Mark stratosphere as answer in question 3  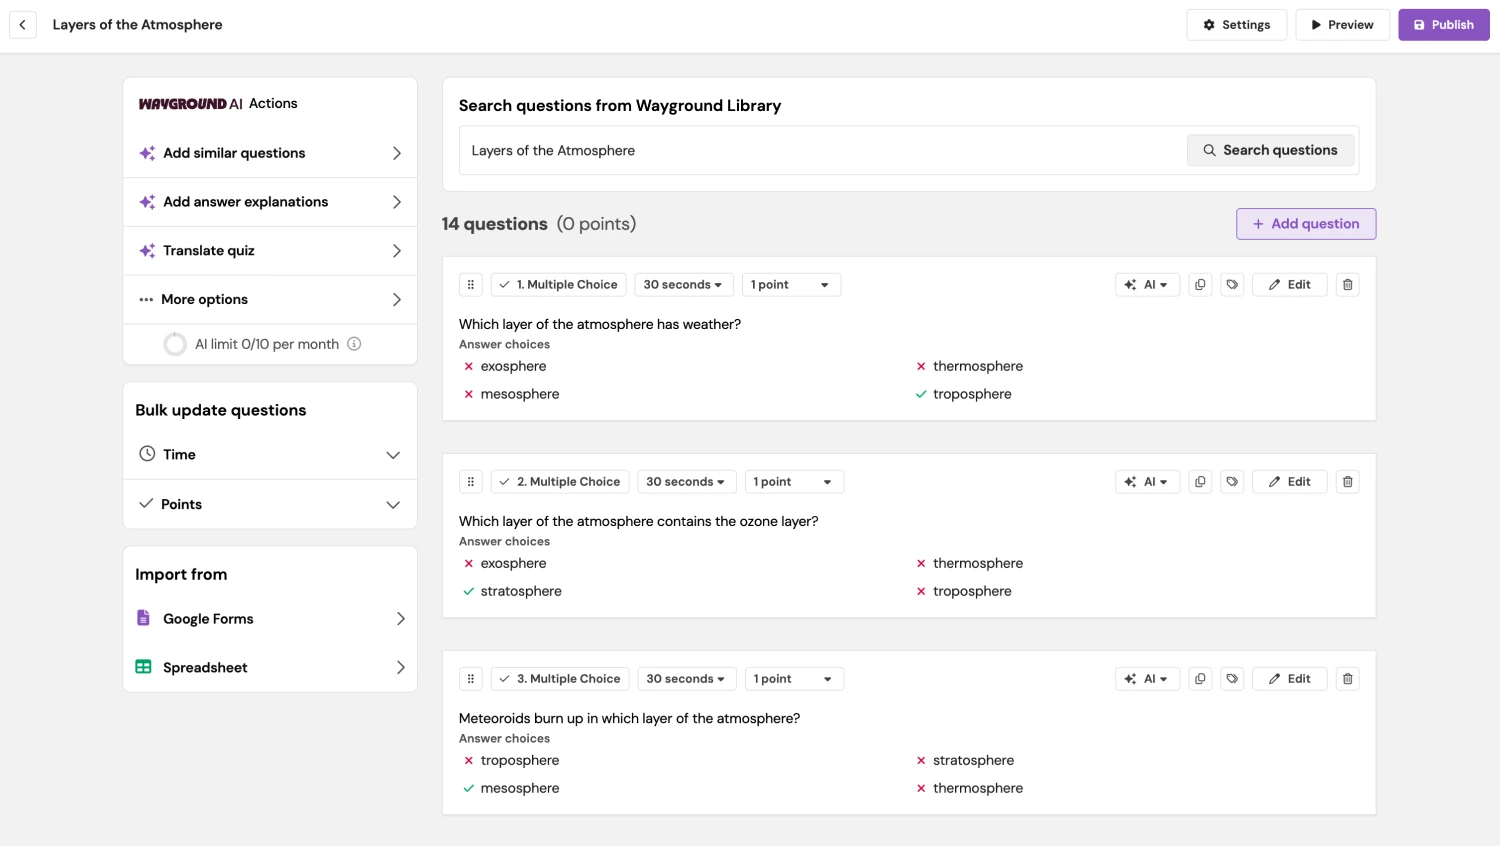click(921, 761)
